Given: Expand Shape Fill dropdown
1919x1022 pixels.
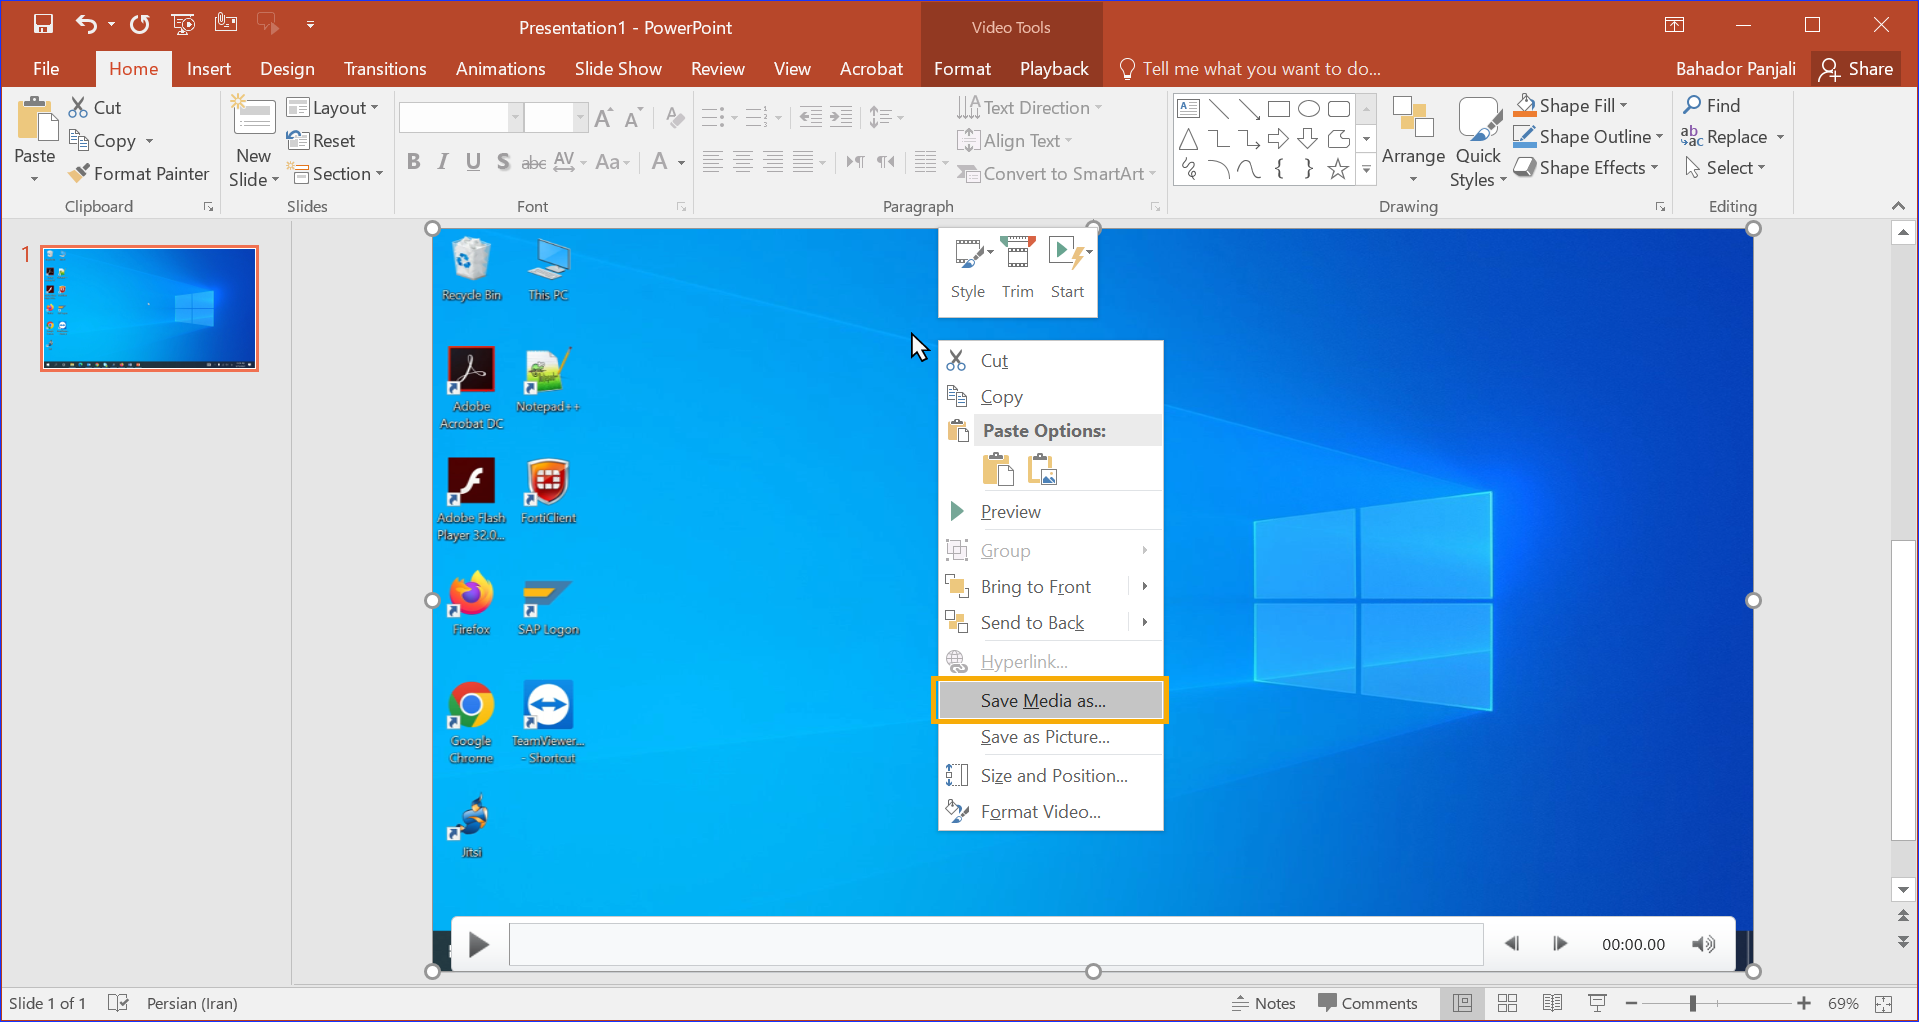Looking at the screenshot, I should tap(1624, 106).
